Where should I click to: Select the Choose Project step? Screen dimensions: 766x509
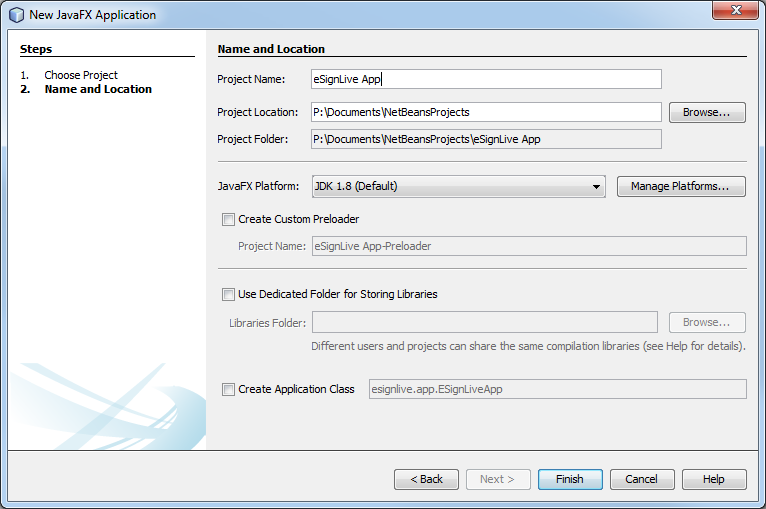coord(81,75)
